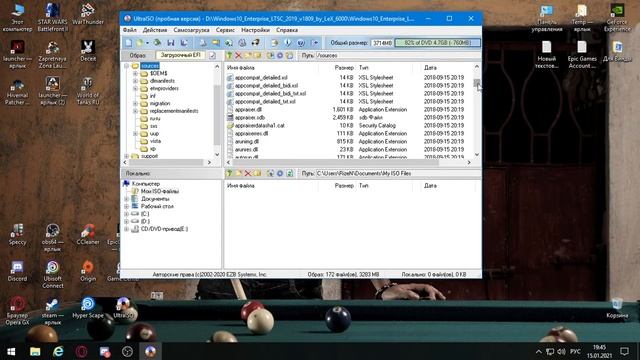Select Мои ISO-файлы in the local tree
Screen dimensions: 640x360
[x=160, y=191]
